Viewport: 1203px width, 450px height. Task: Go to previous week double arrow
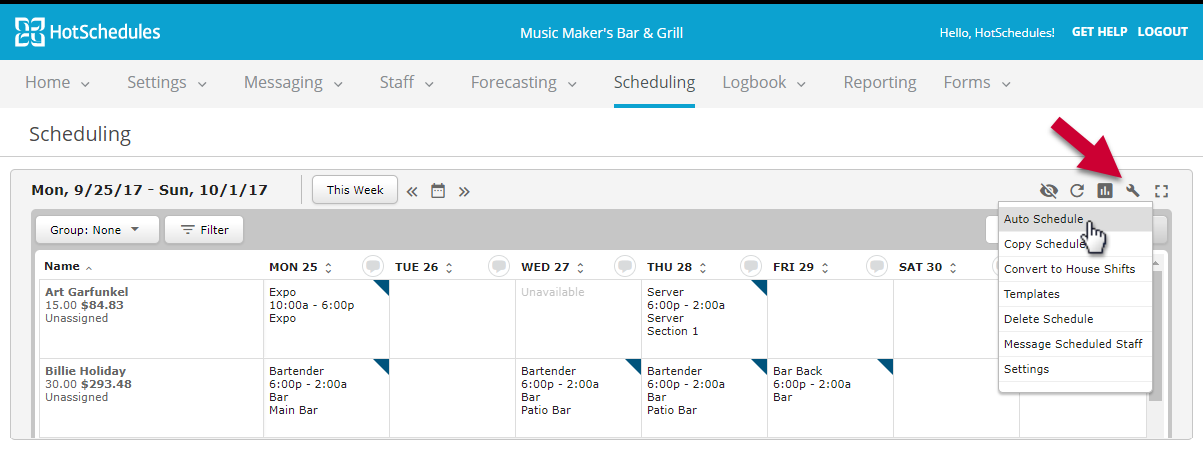412,191
